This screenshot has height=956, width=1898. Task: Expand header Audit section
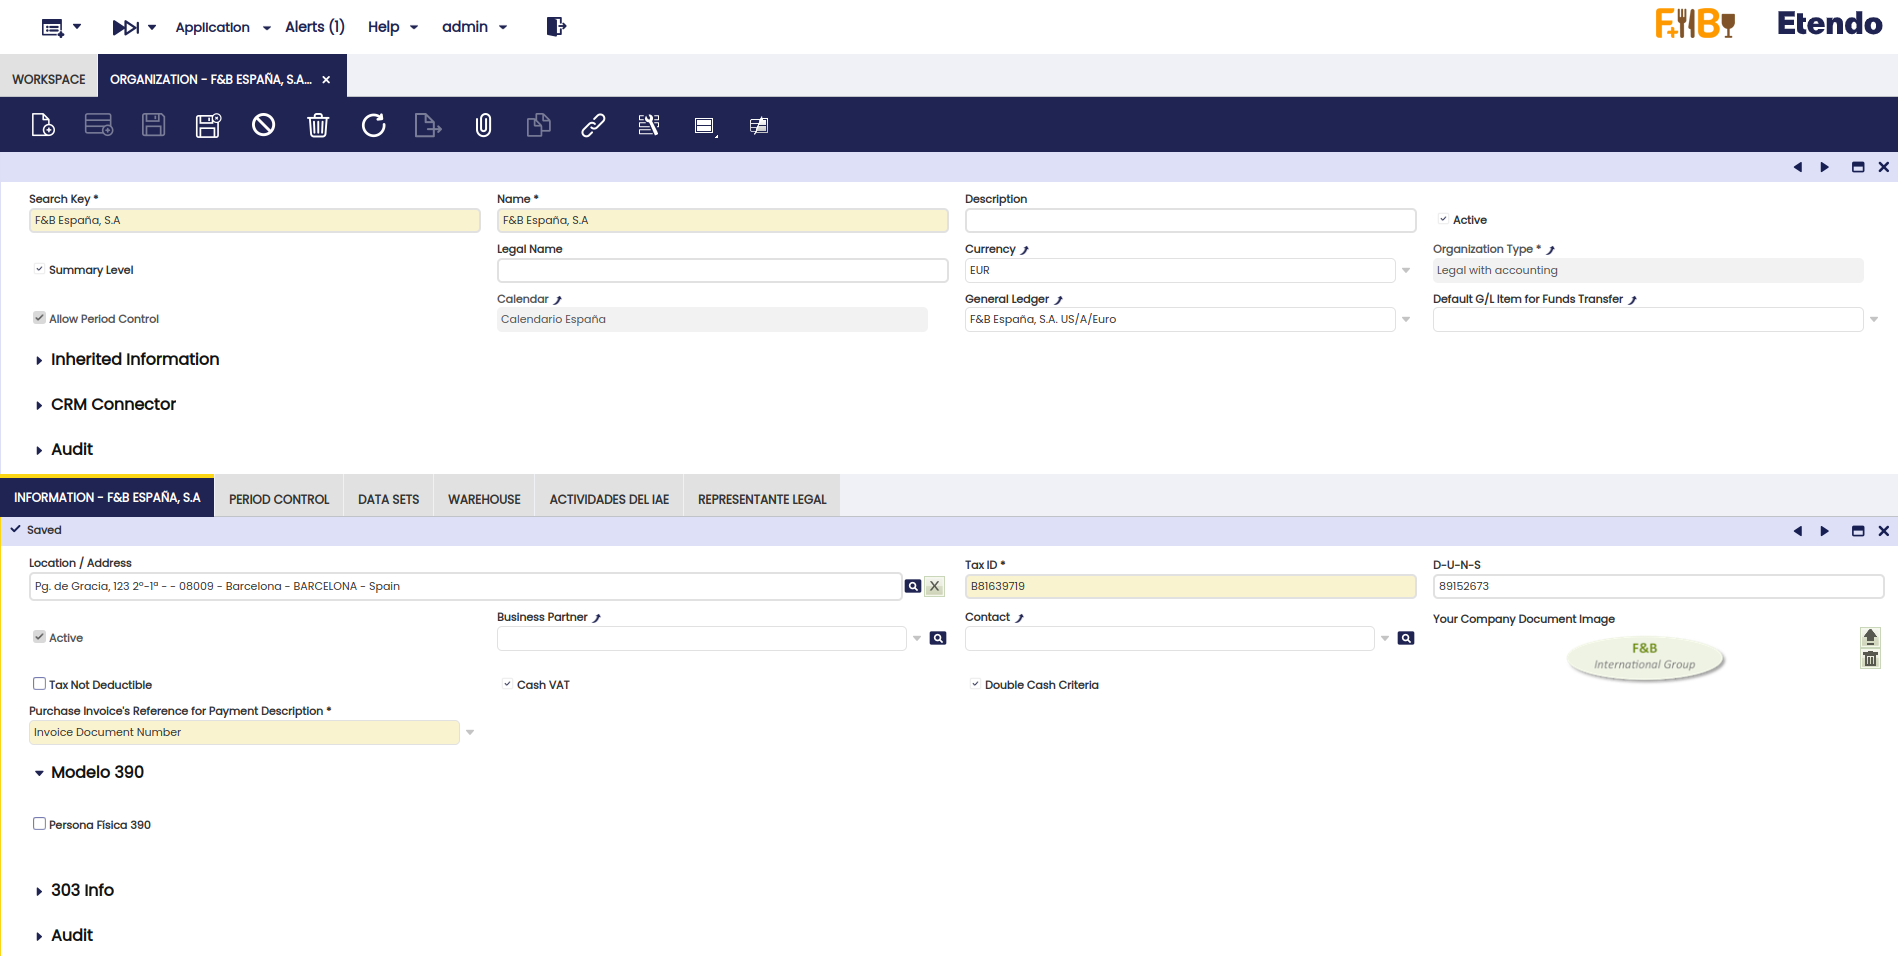(x=63, y=449)
